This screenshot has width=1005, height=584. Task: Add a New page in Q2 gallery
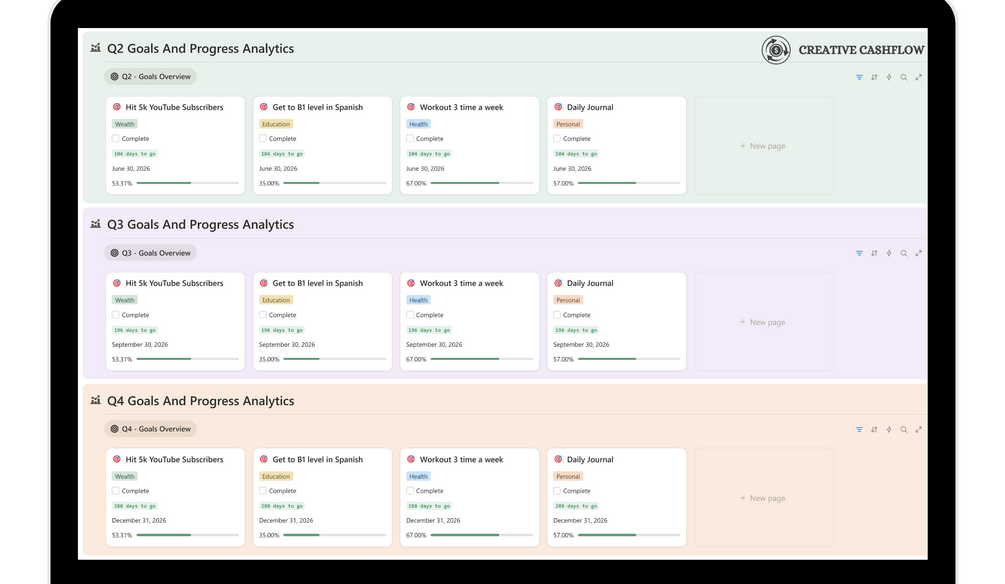(763, 146)
